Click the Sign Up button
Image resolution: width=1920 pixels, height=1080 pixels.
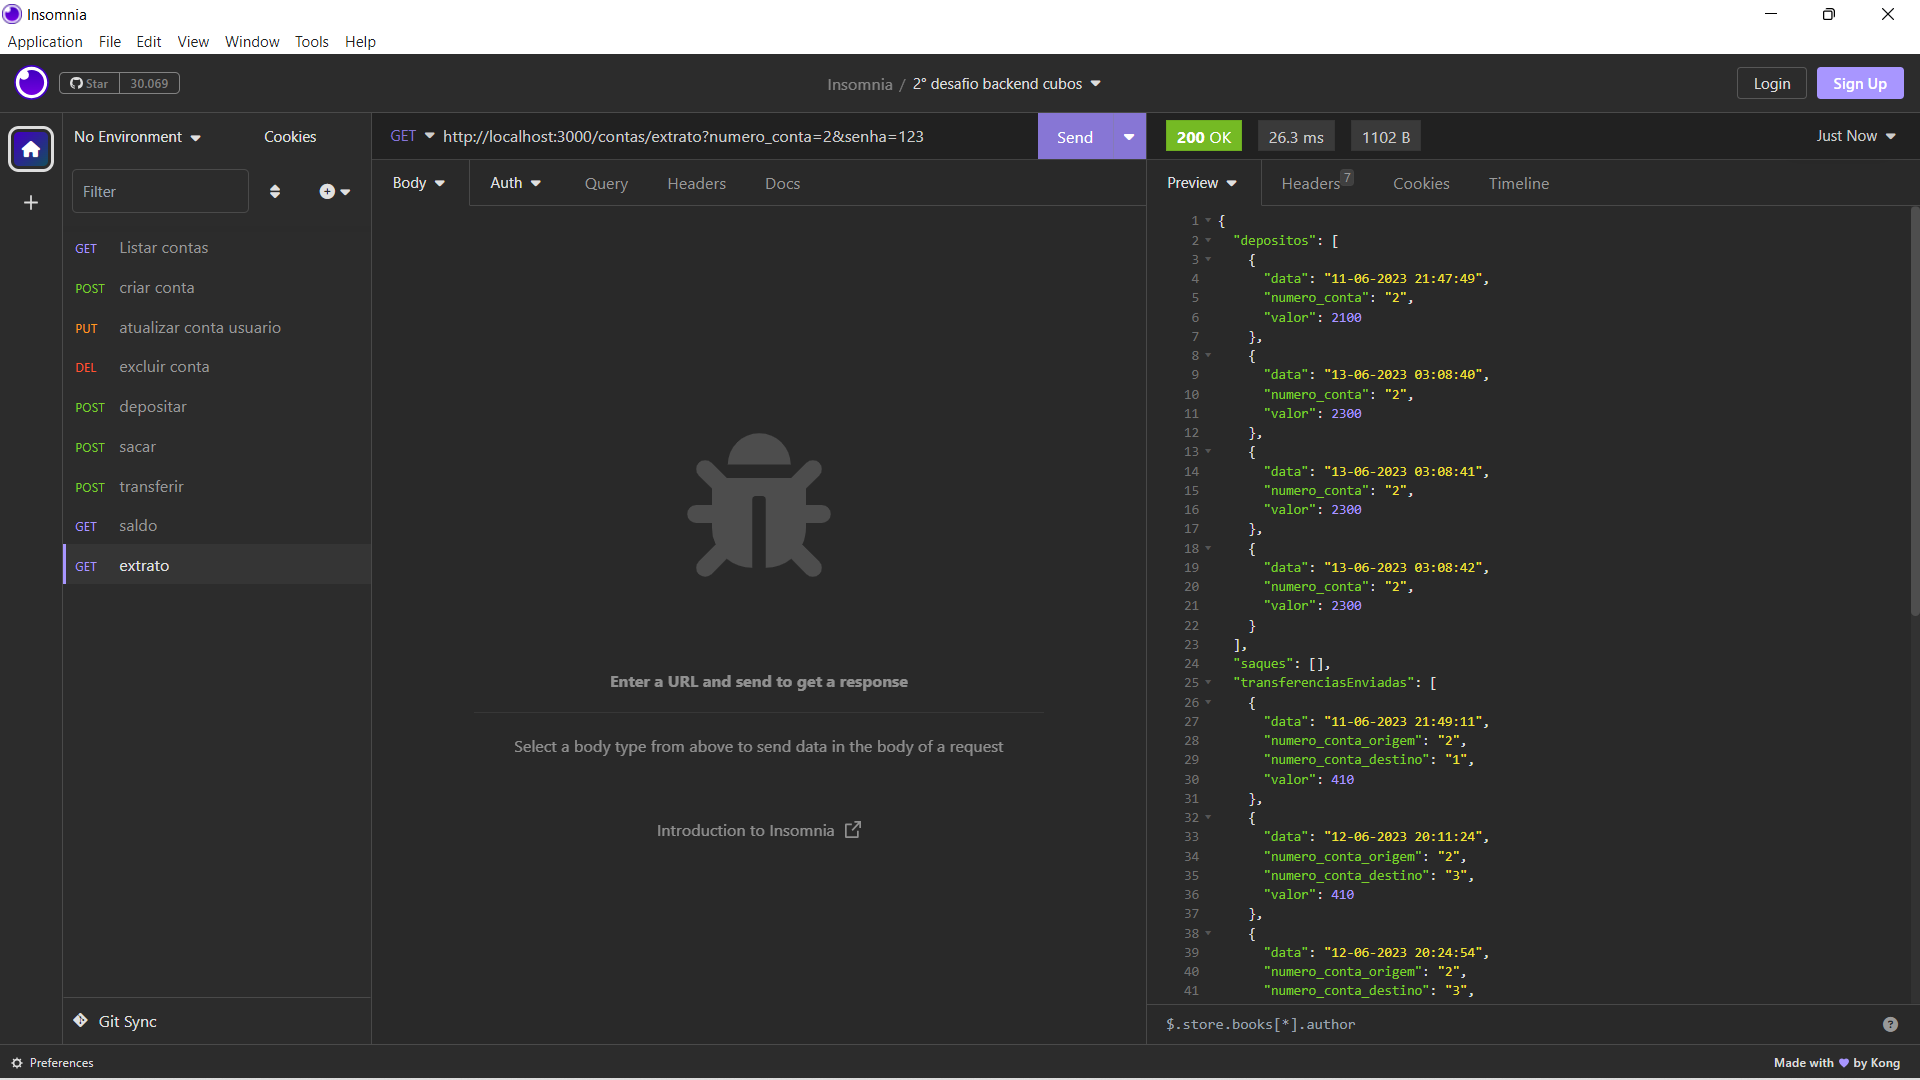tap(1859, 83)
